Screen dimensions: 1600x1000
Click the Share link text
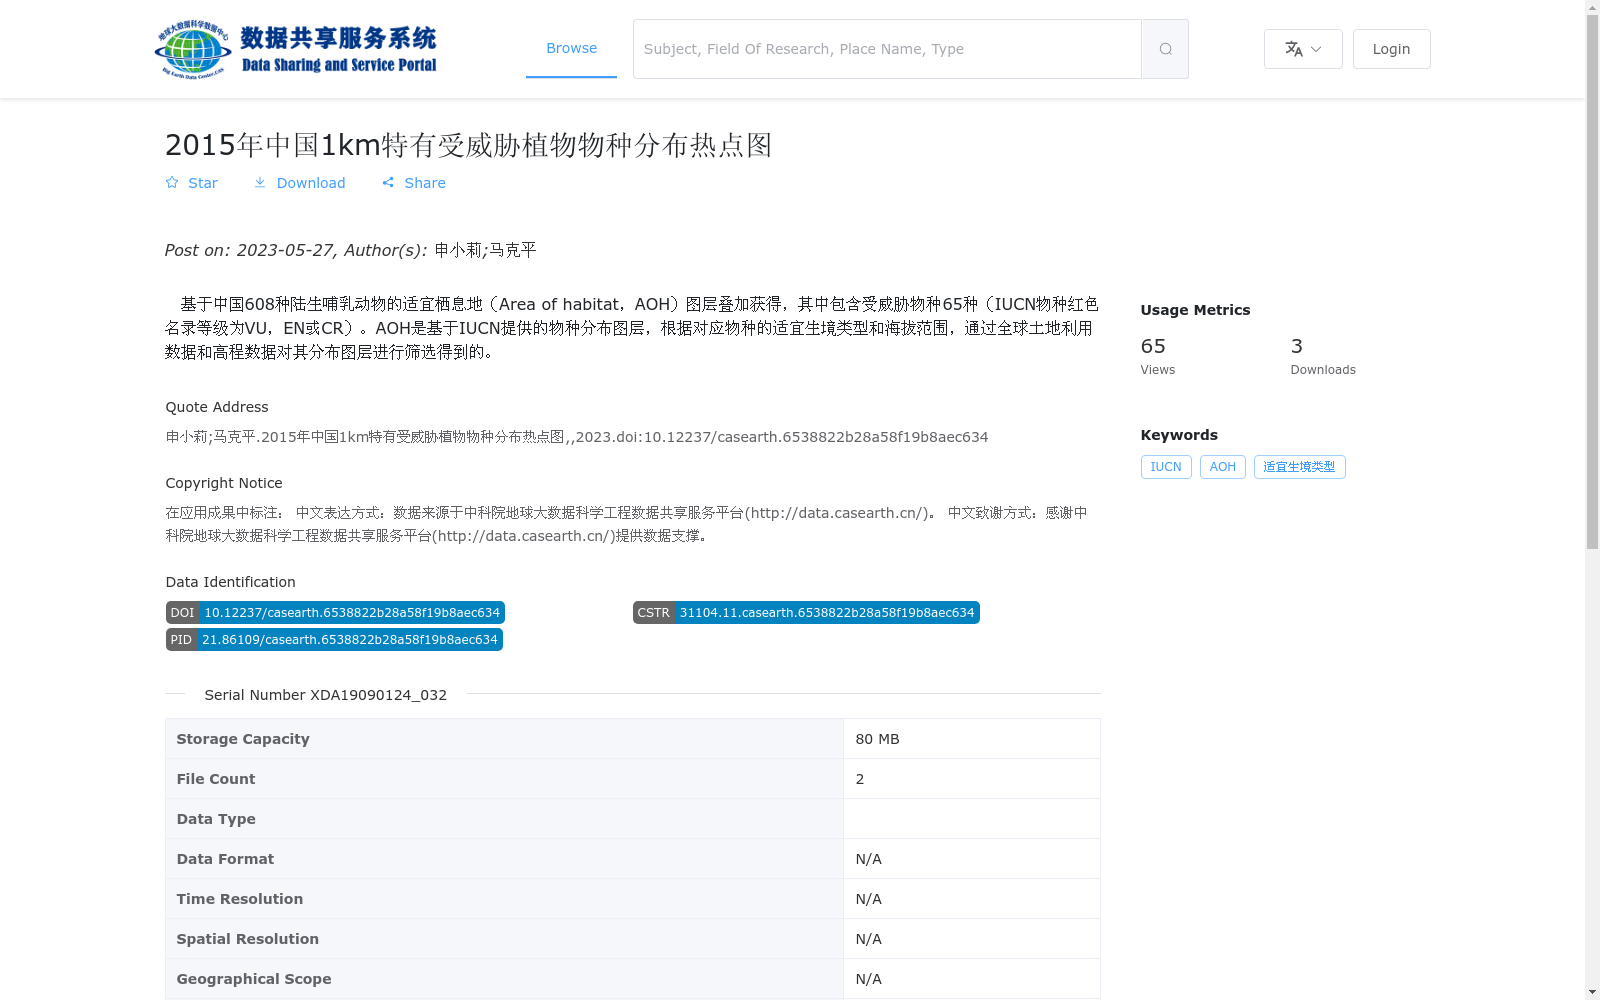(425, 183)
